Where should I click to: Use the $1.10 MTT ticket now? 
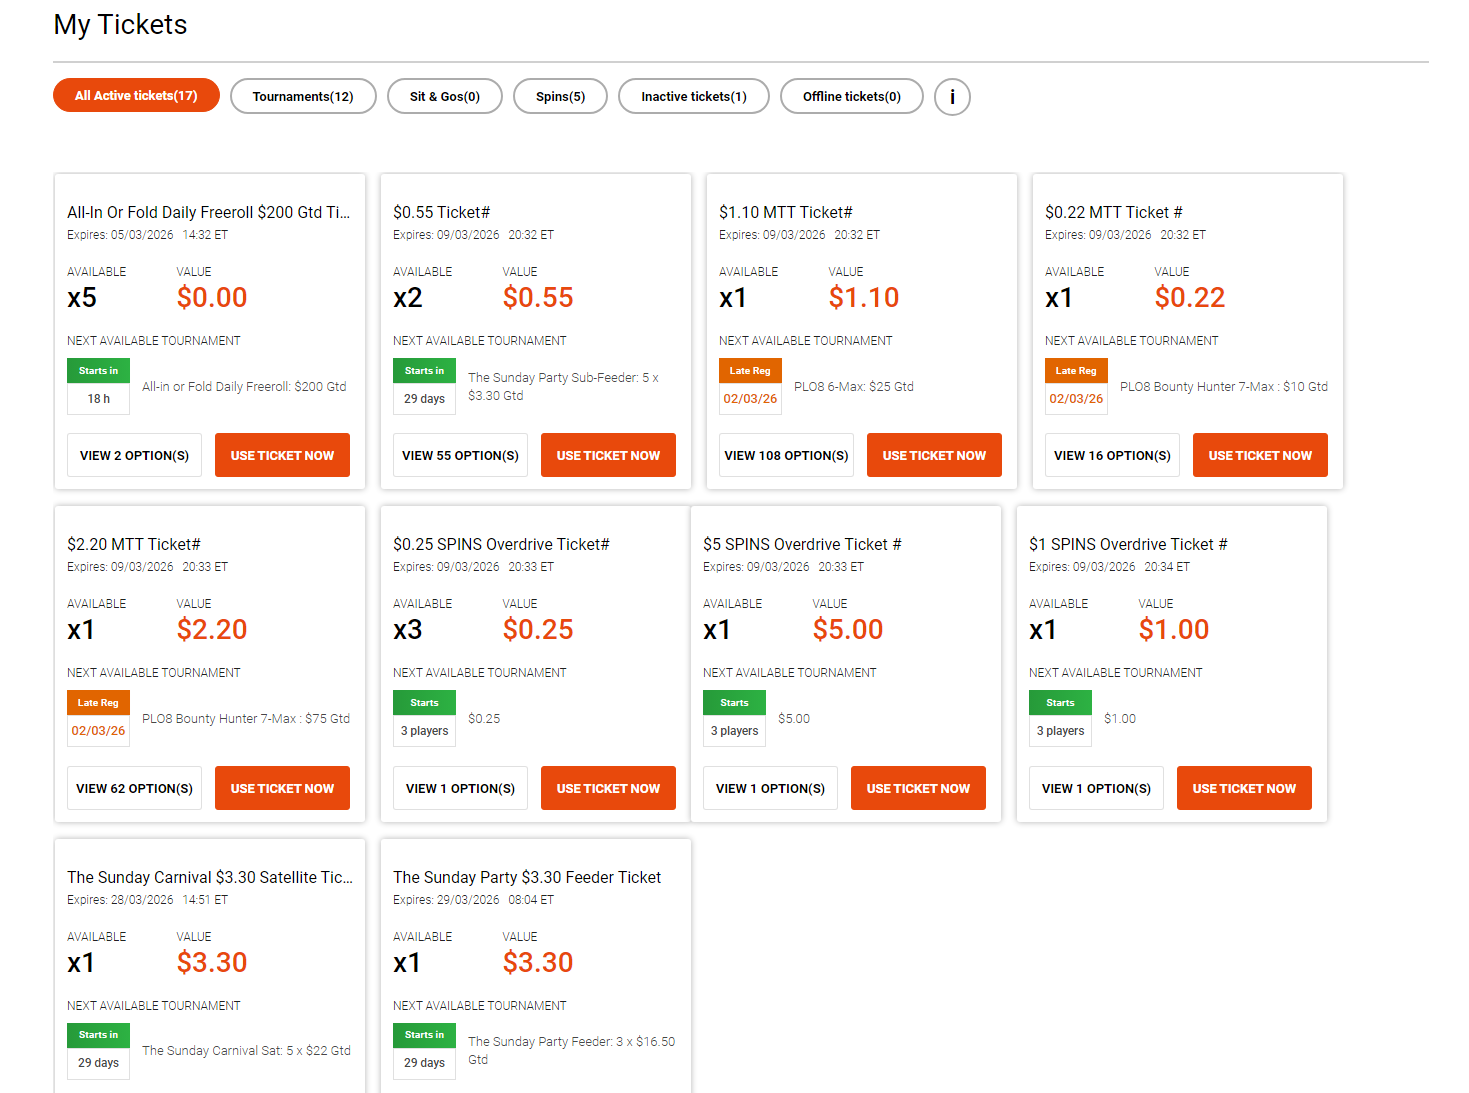(934, 455)
